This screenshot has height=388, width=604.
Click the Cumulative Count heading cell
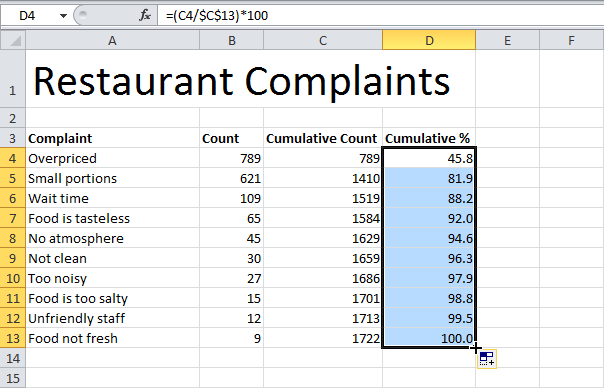click(323, 138)
